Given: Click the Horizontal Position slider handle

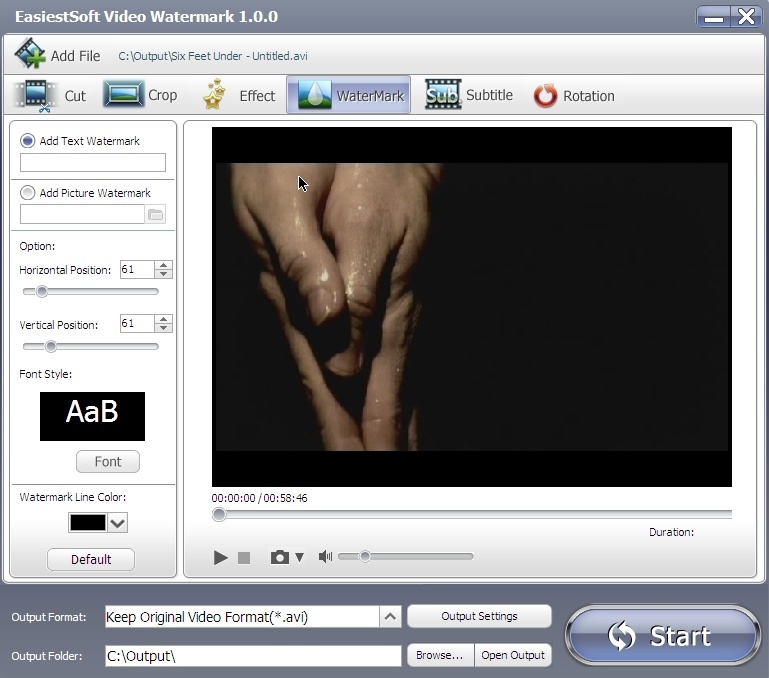Looking at the screenshot, I should click(x=42, y=291).
